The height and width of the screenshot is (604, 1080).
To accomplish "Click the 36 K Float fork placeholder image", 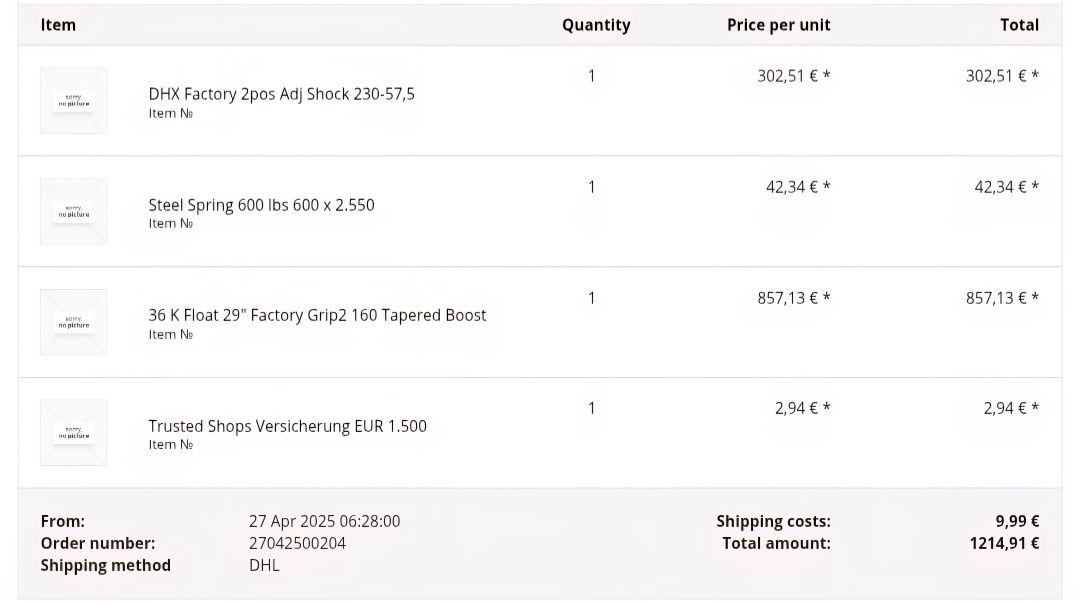I will point(74,322).
